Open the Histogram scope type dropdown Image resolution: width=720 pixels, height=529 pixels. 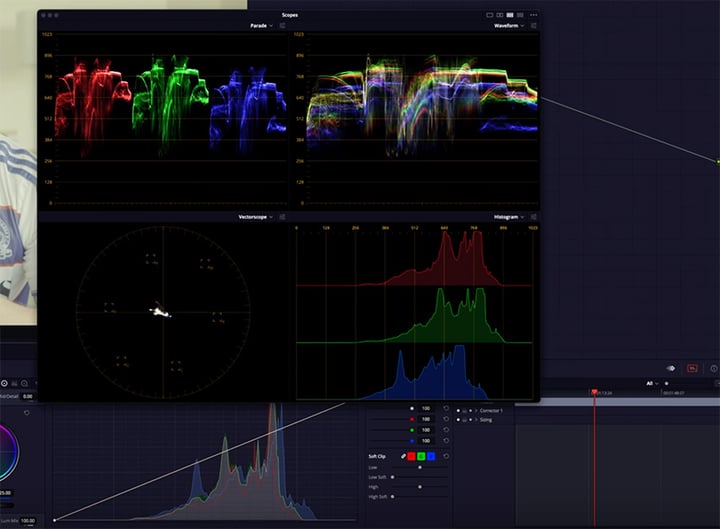pyautogui.click(x=509, y=217)
